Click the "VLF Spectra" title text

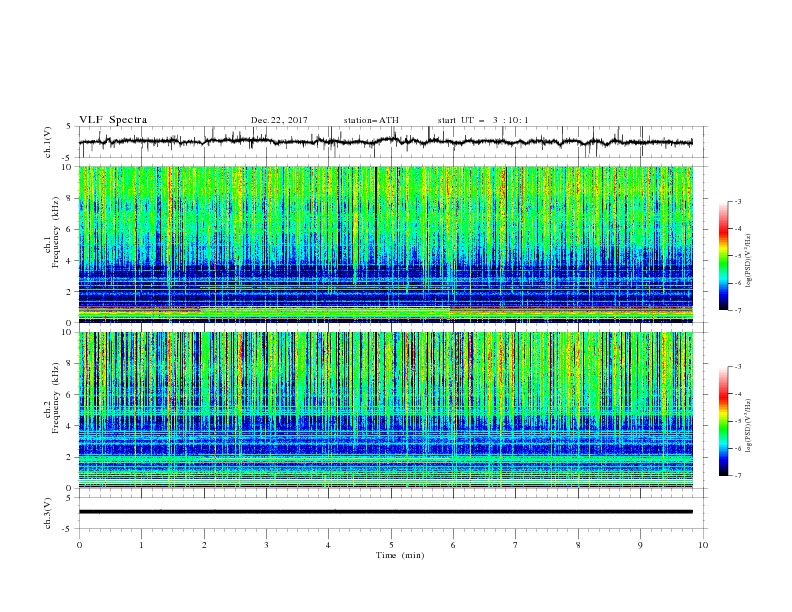pos(113,120)
